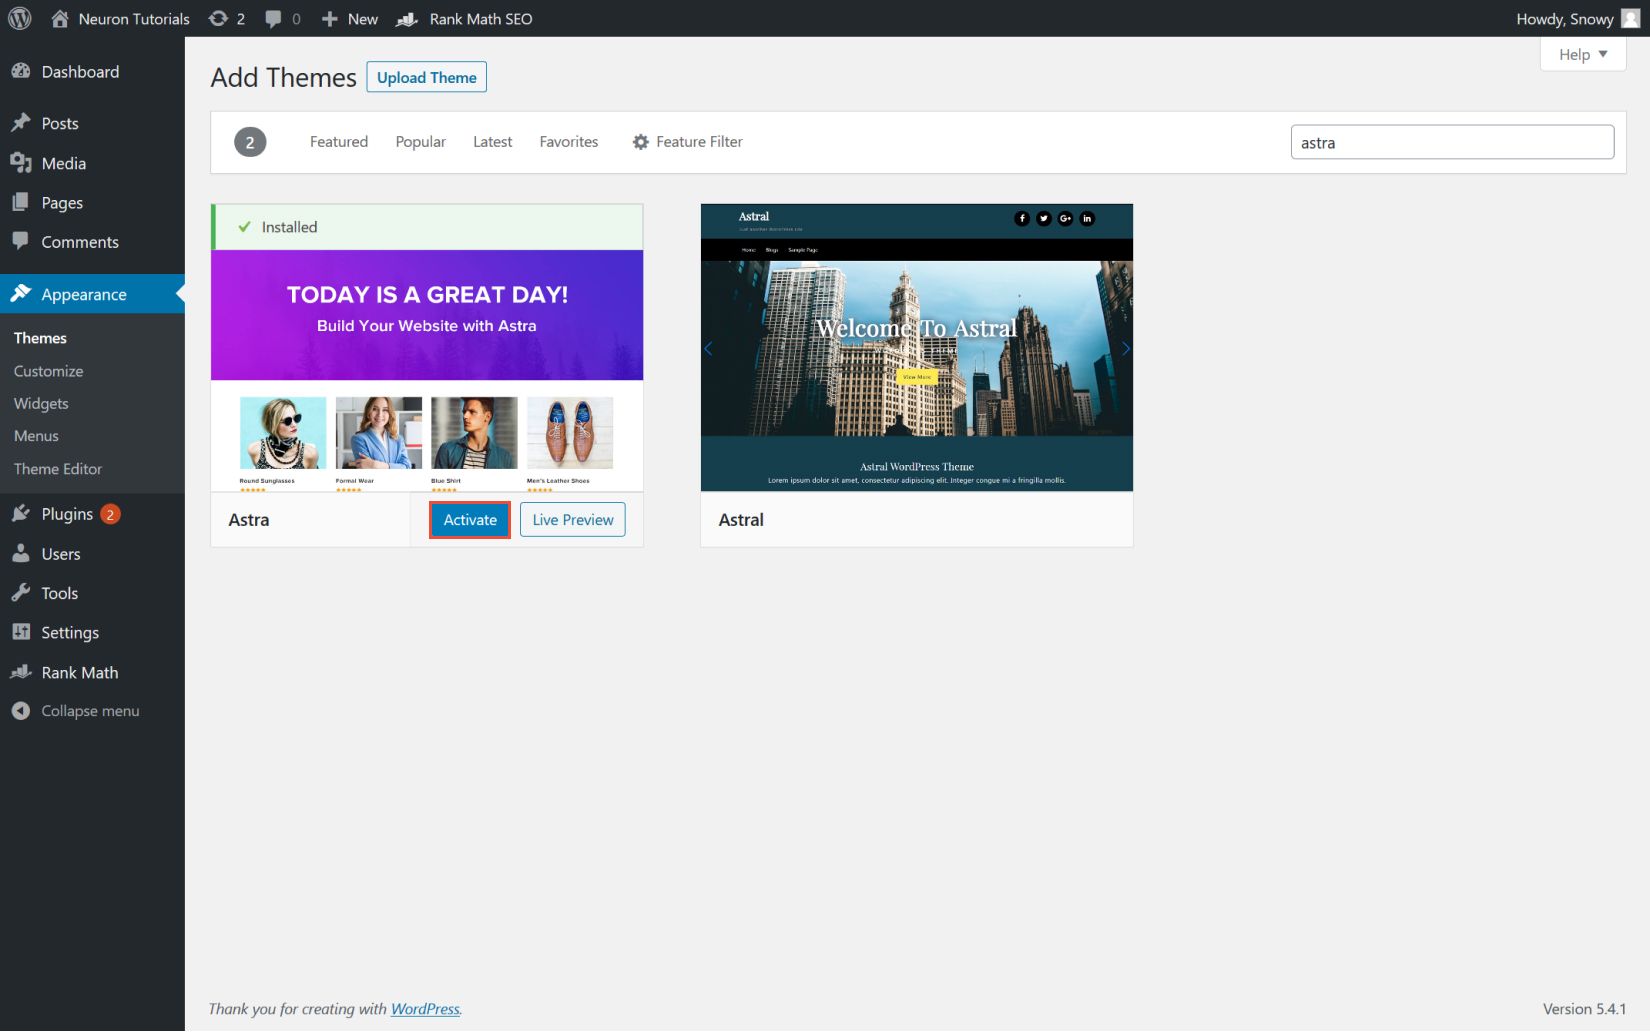The width and height of the screenshot is (1650, 1032).
Task: Switch to the Popular themes tab
Action: pos(420,141)
